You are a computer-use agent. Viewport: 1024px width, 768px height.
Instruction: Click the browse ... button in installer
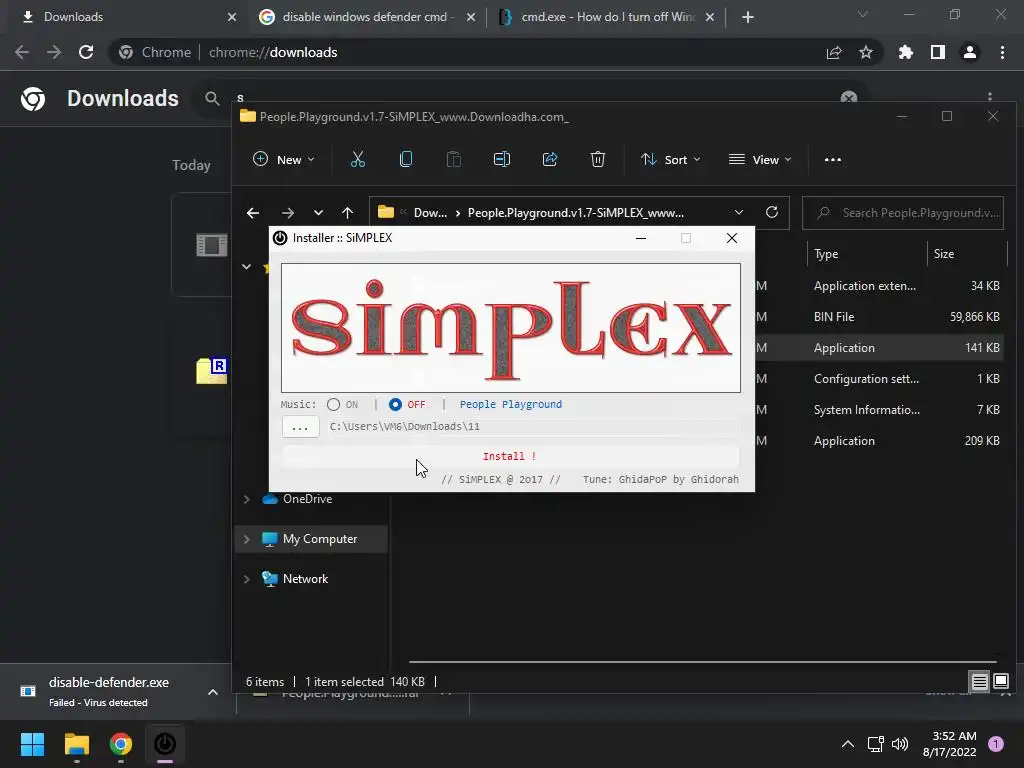click(x=300, y=426)
